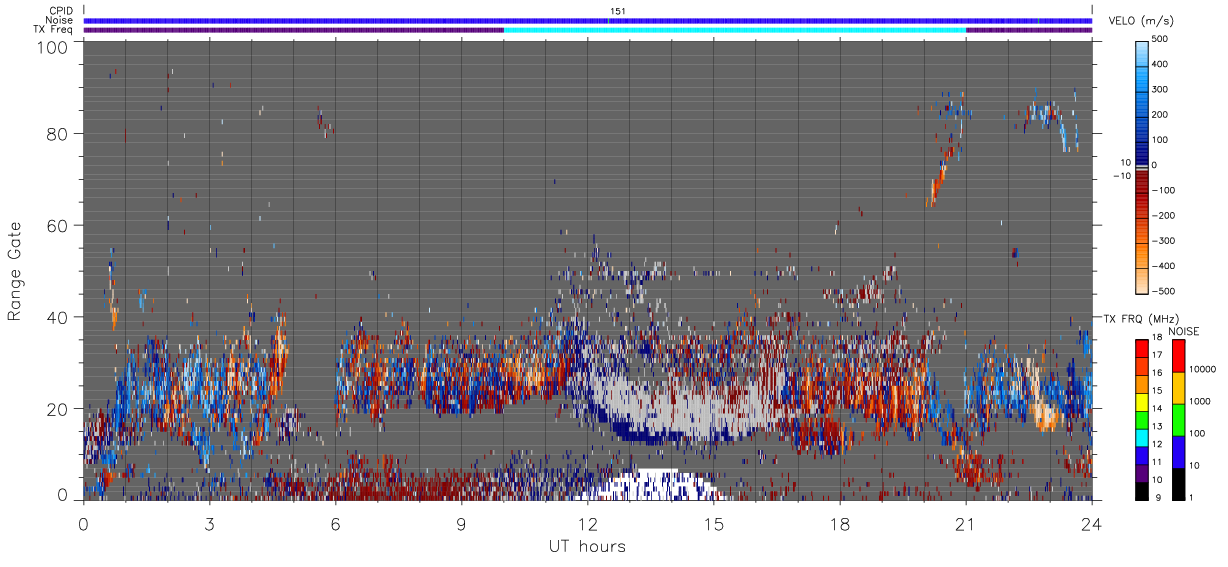Viewport: 1228px width, 567px height.
Task: Click the Noise strip label
Action: [x=60, y=20]
